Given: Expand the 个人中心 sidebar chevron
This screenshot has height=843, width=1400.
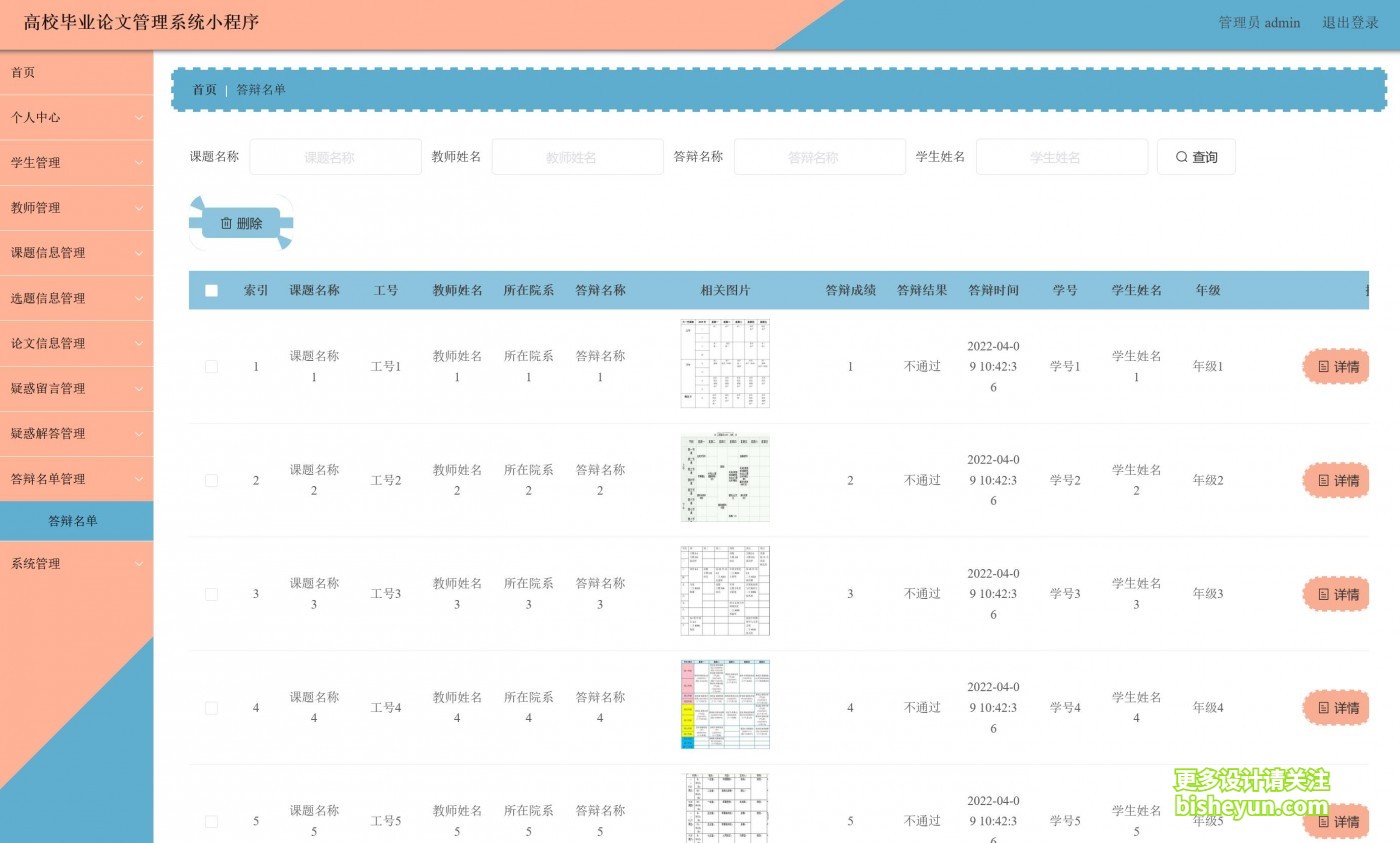Looking at the screenshot, I should tap(139, 118).
